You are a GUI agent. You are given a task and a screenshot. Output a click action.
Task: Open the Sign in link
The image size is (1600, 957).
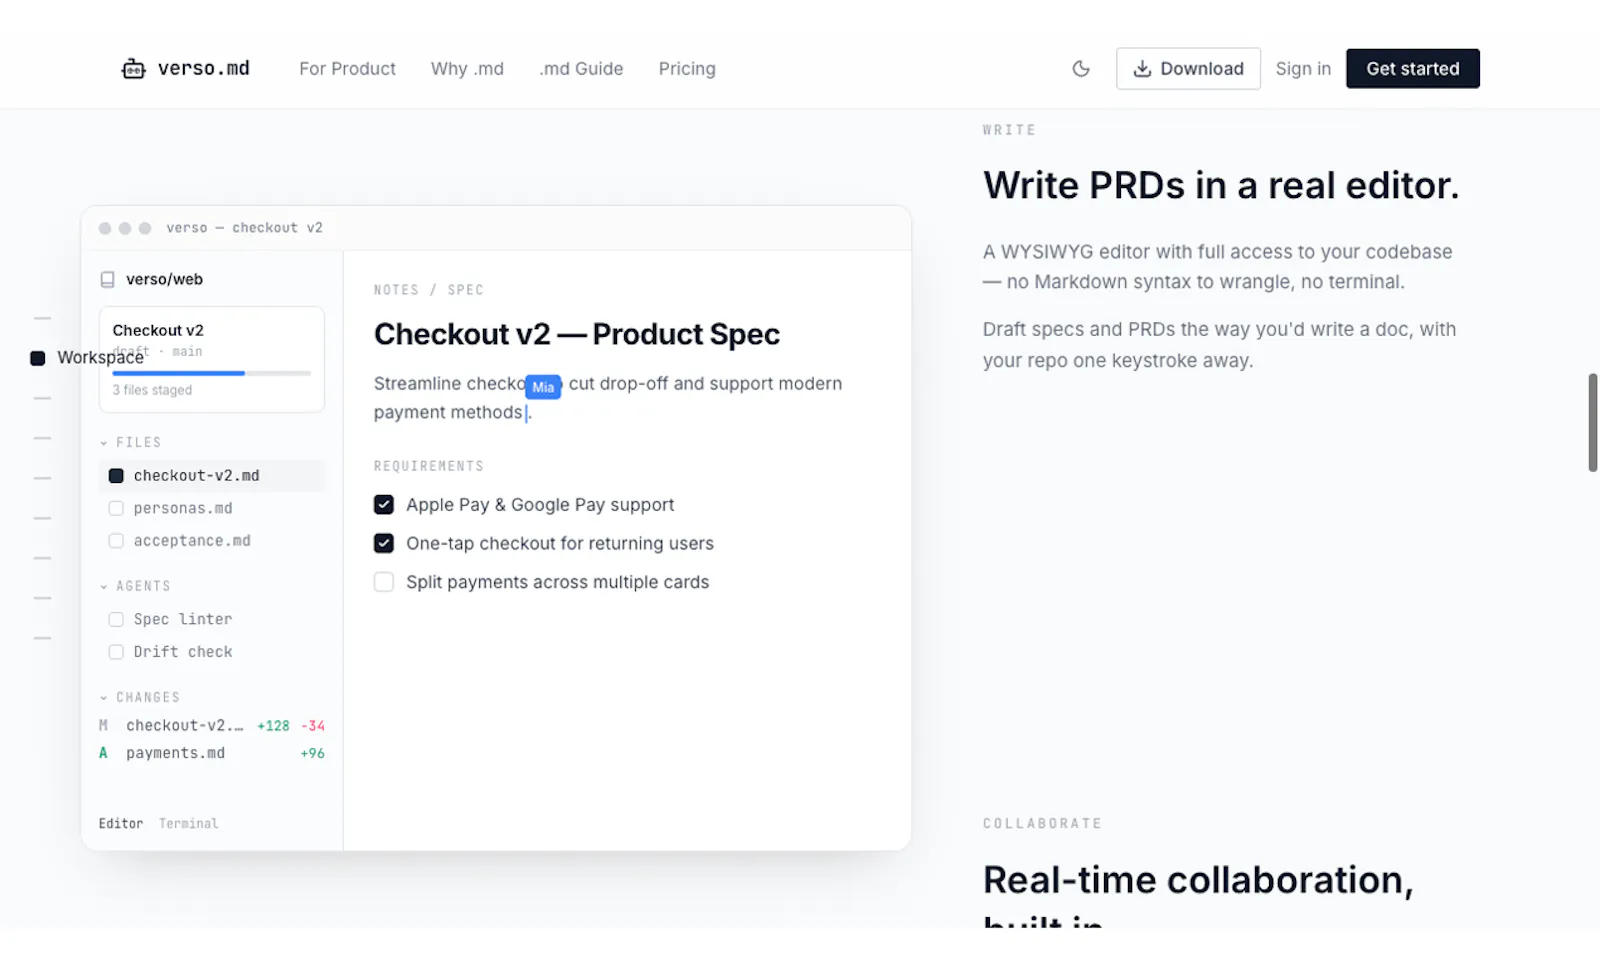[1303, 69]
